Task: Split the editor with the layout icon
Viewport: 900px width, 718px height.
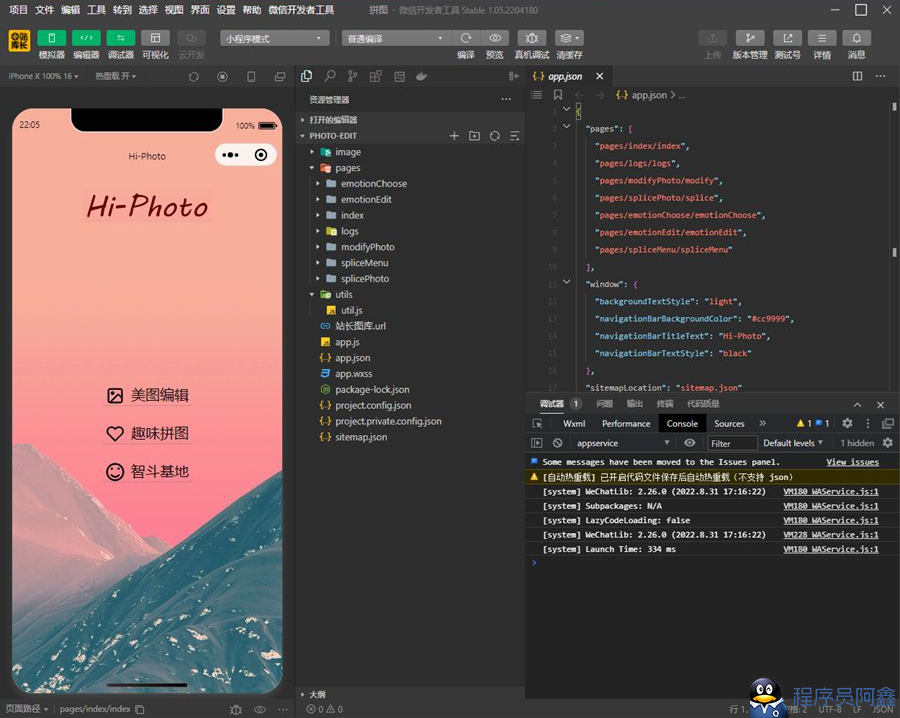Action: 857,76
